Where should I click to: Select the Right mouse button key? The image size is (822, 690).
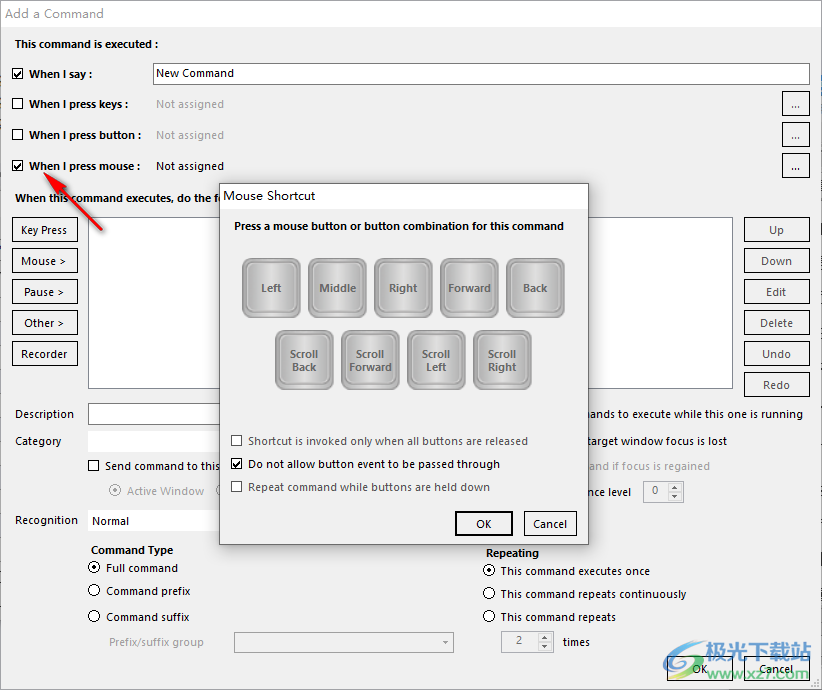pos(403,288)
